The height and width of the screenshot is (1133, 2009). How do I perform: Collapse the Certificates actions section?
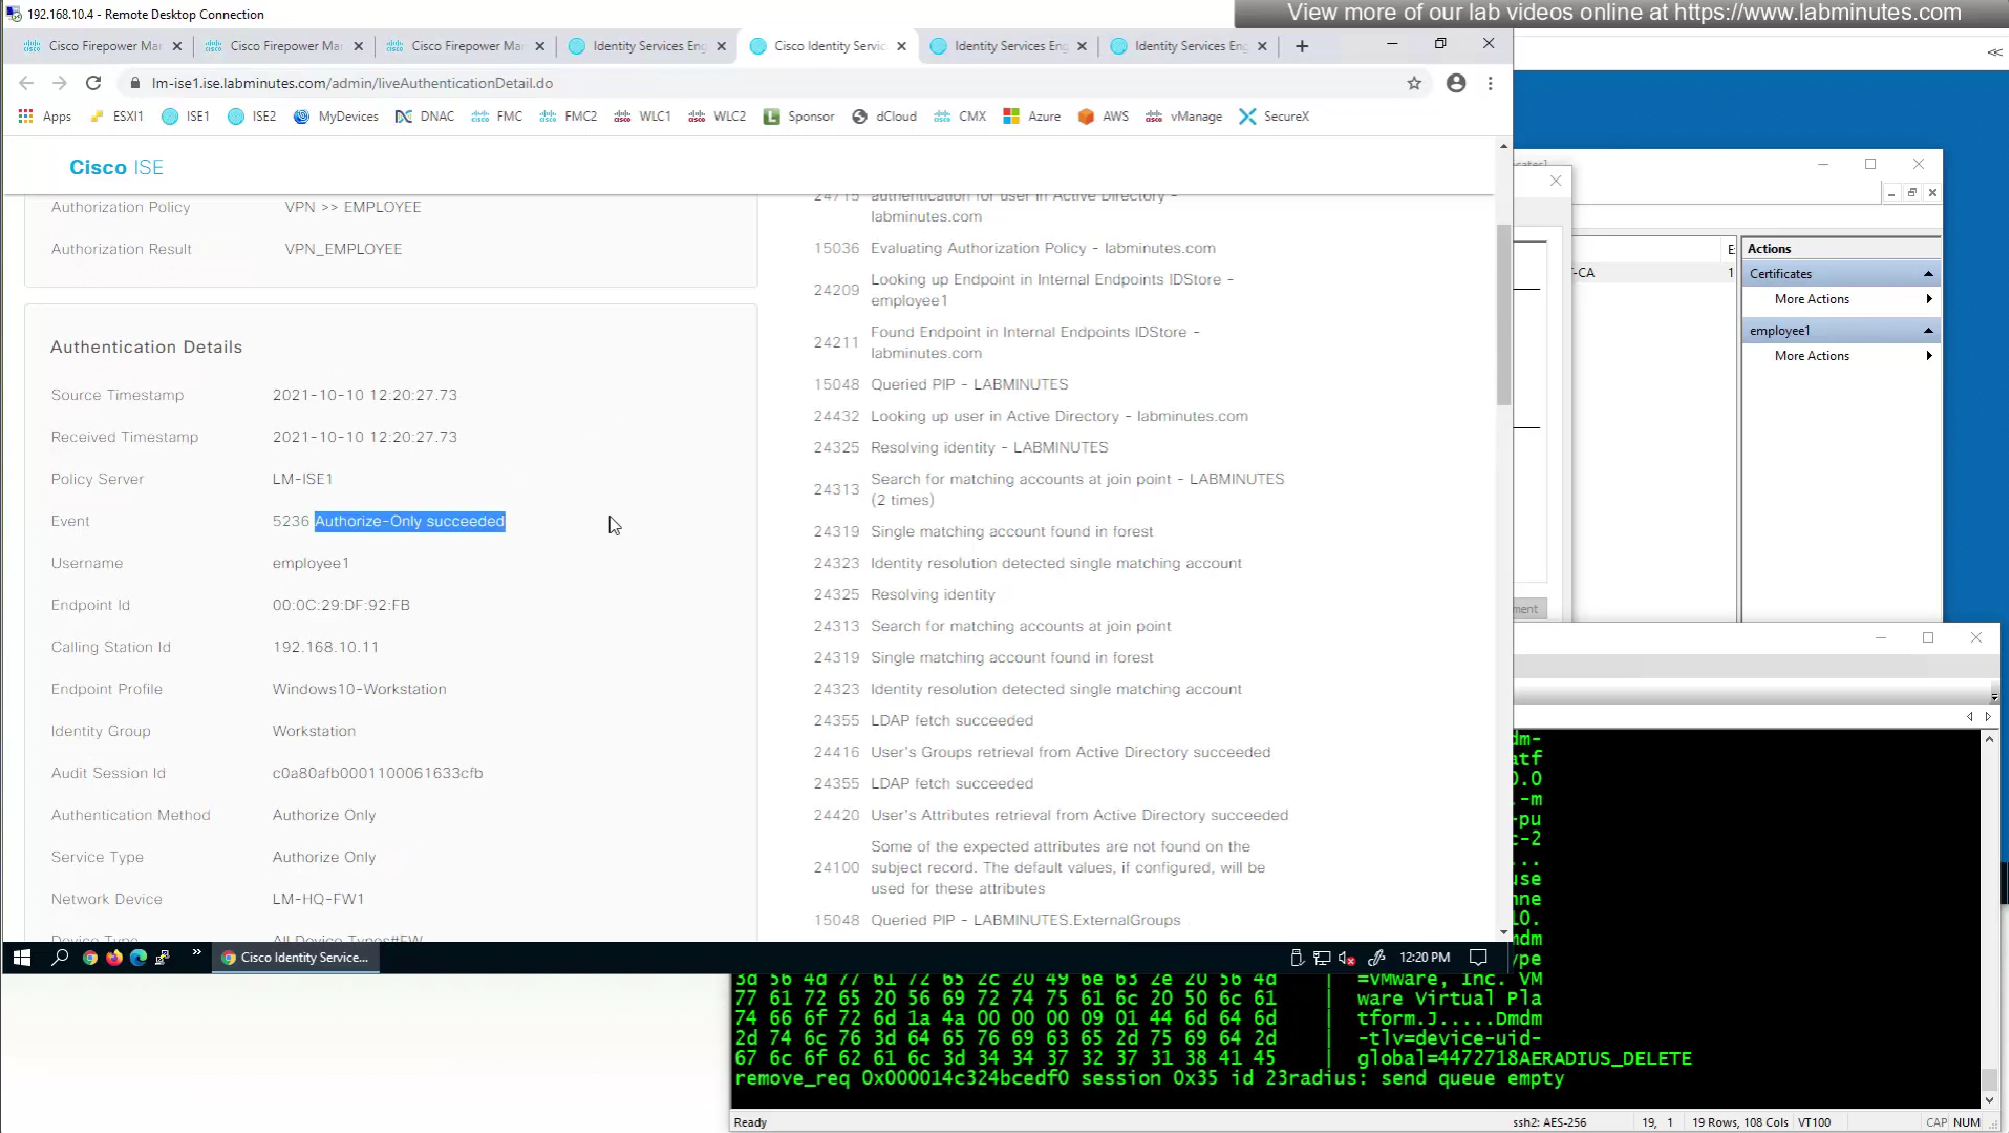click(1928, 273)
